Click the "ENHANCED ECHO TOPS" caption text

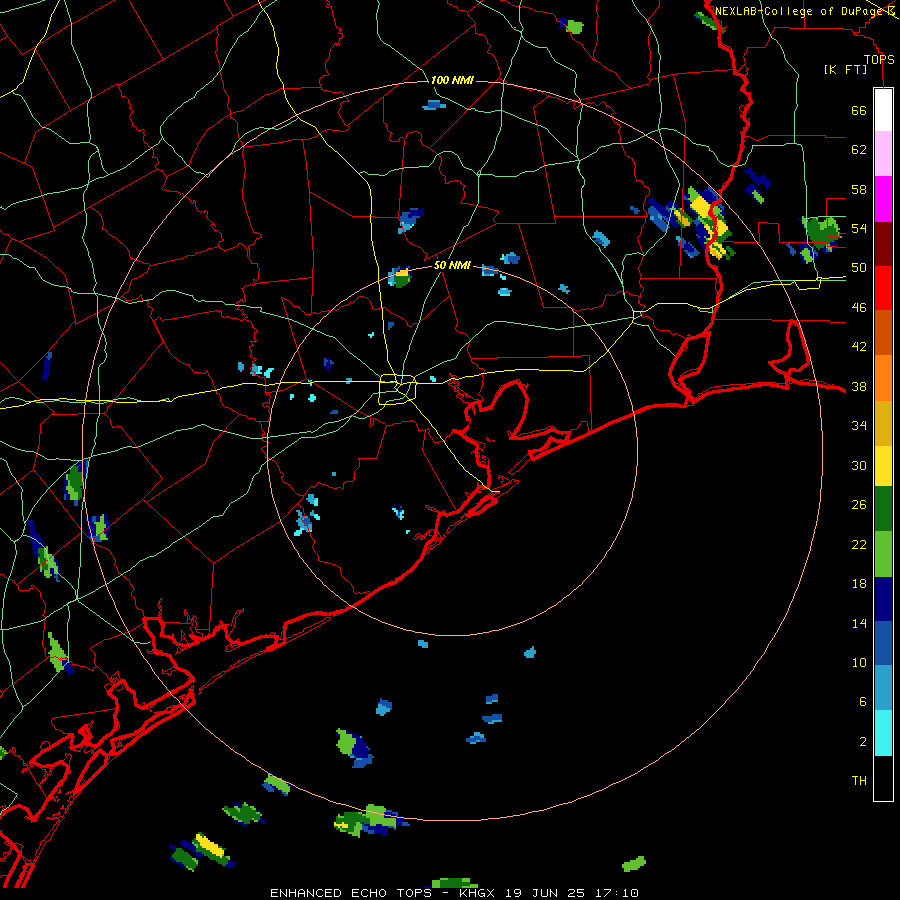pos(351,893)
